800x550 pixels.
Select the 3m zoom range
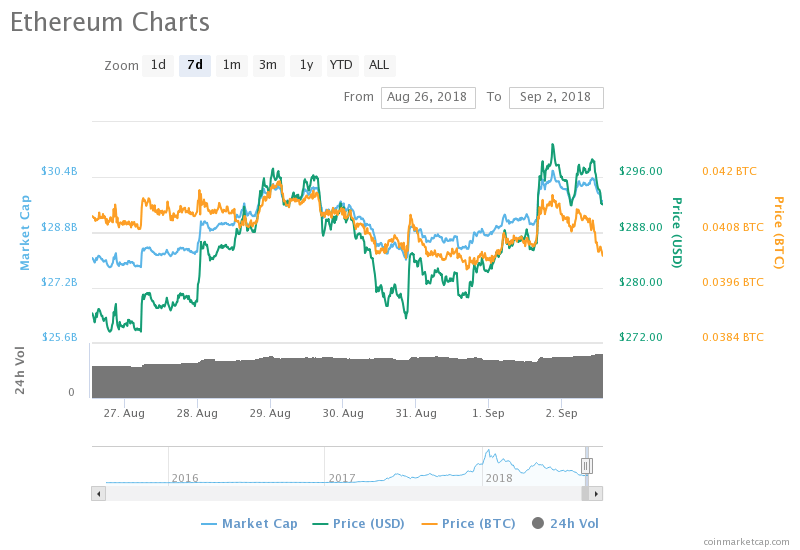coord(268,65)
